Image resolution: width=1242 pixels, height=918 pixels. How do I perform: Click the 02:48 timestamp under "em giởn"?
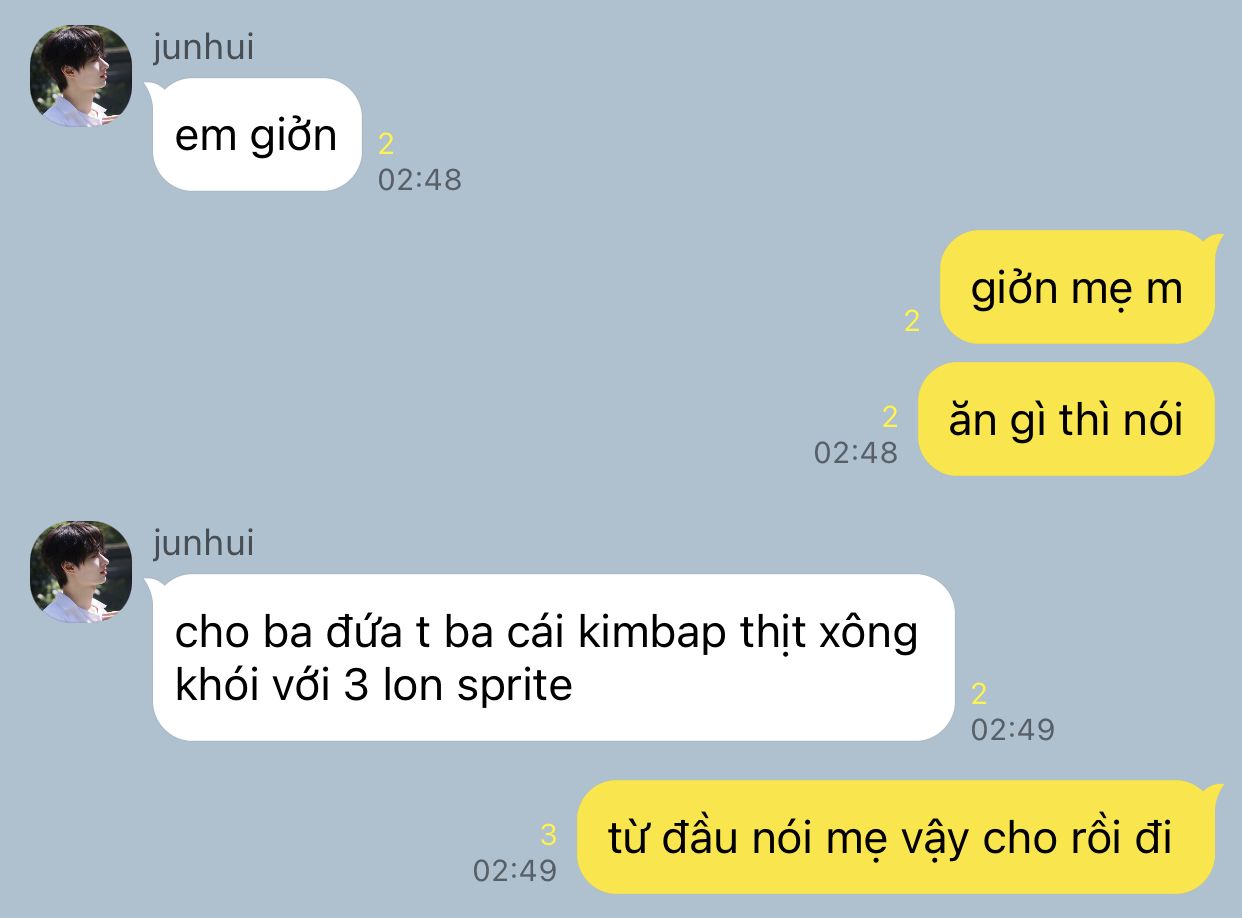420,180
